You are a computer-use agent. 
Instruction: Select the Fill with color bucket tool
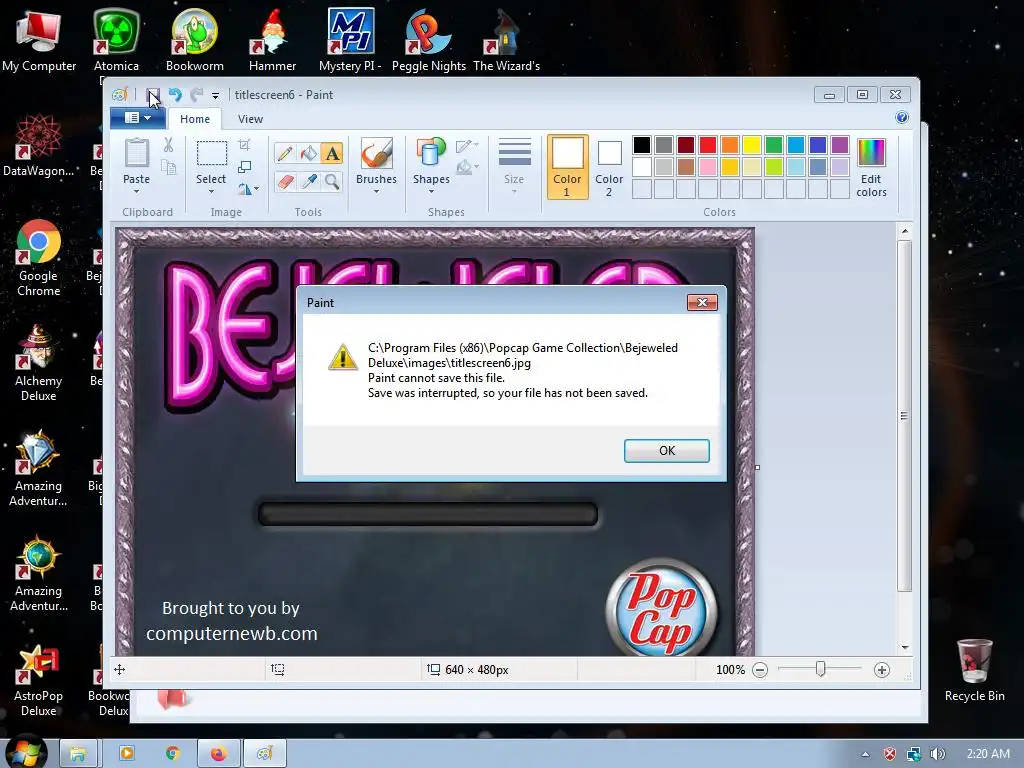pyautogui.click(x=308, y=153)
